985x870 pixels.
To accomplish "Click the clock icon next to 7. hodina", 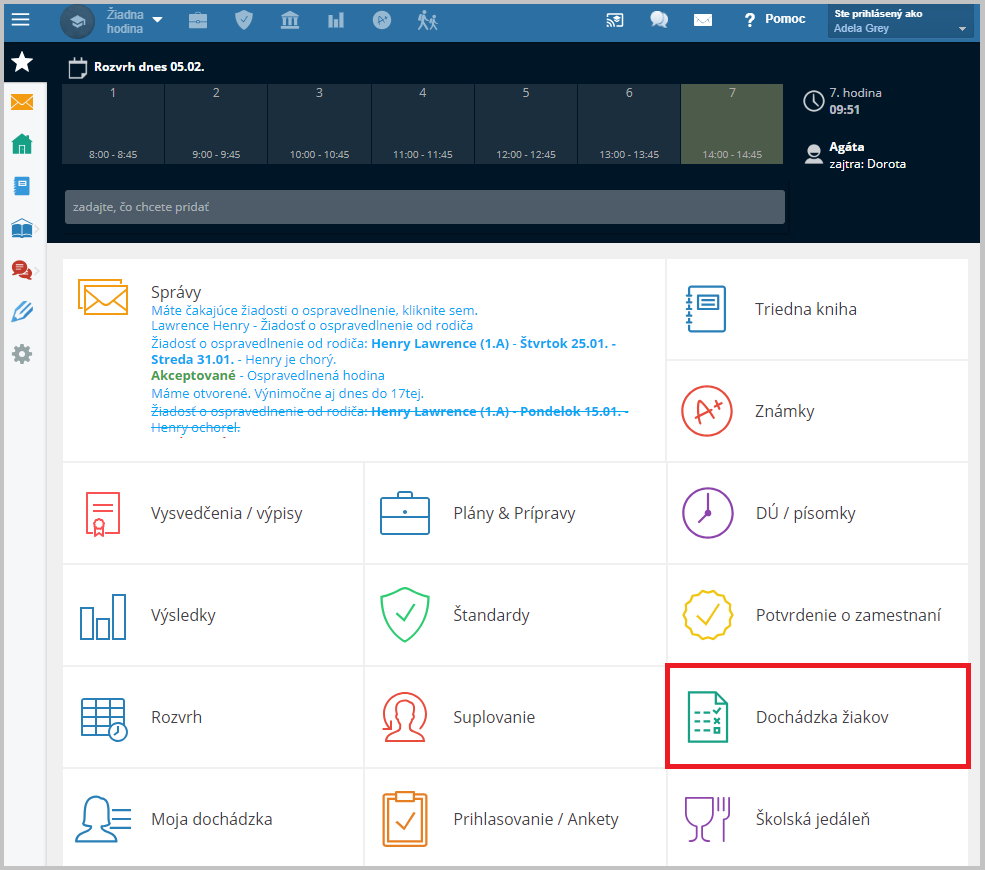I will pyautogui.click(x=814, y=101).
